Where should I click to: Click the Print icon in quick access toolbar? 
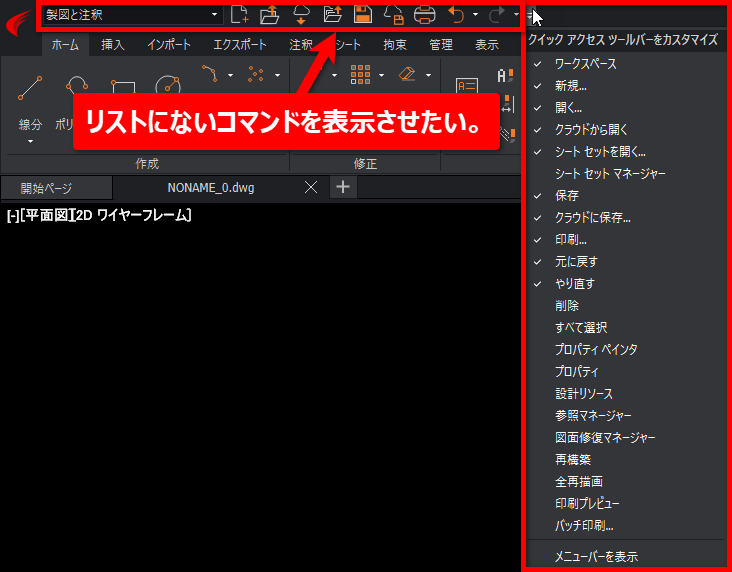coord(425,14)
